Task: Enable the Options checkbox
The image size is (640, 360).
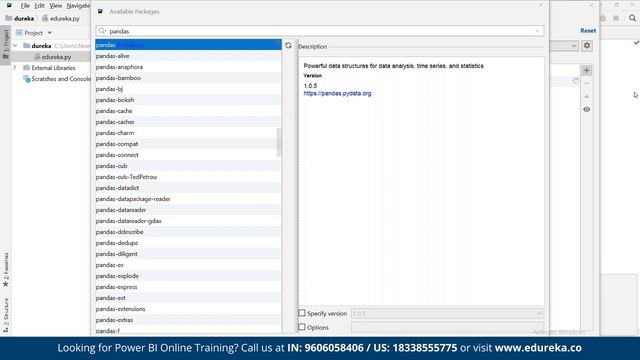Action: point(302,327)
